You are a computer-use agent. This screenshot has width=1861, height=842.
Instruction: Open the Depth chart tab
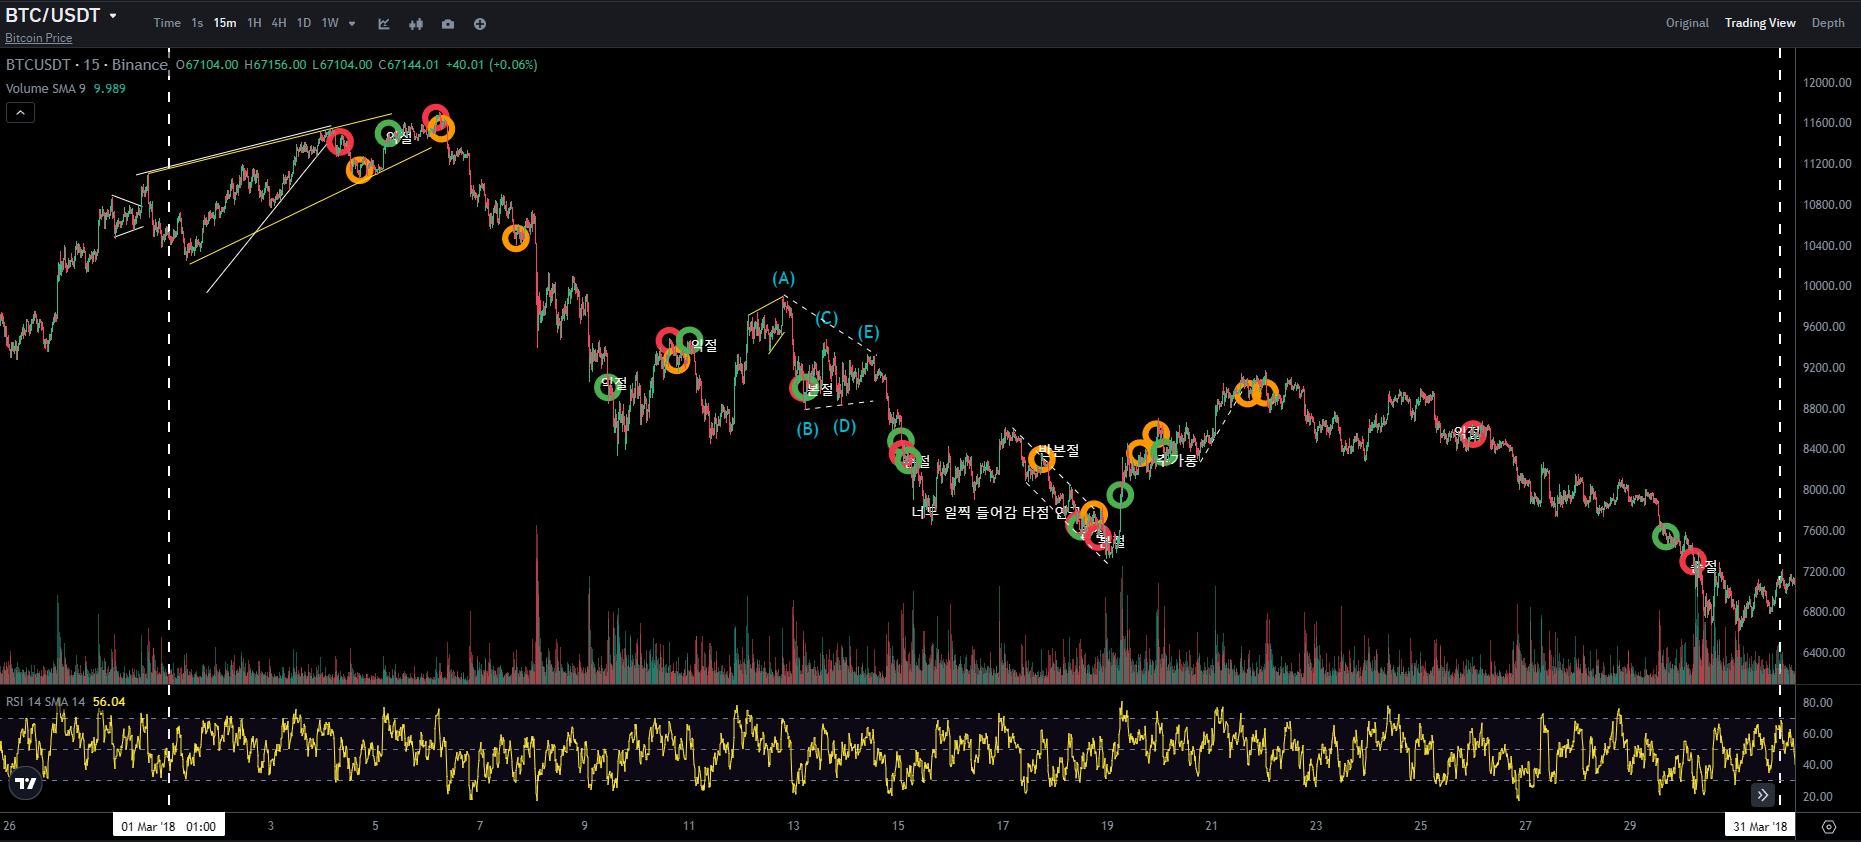pos(1828,23)
